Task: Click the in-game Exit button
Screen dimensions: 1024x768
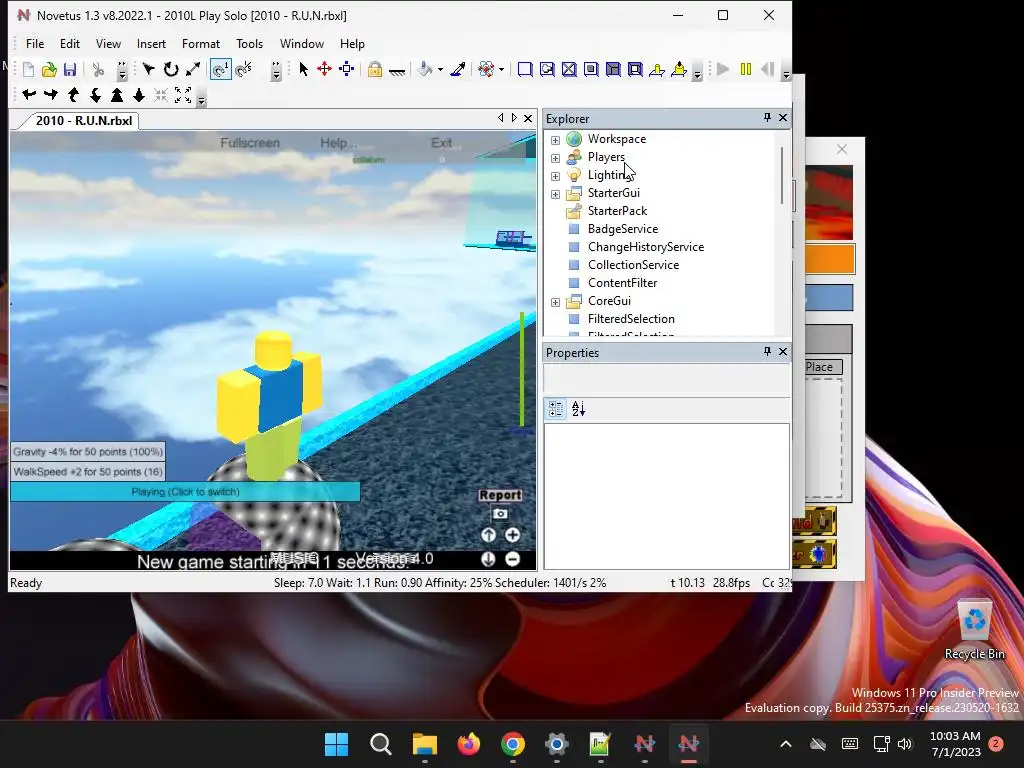Action: pyautogui.click(x=441, y=143)
